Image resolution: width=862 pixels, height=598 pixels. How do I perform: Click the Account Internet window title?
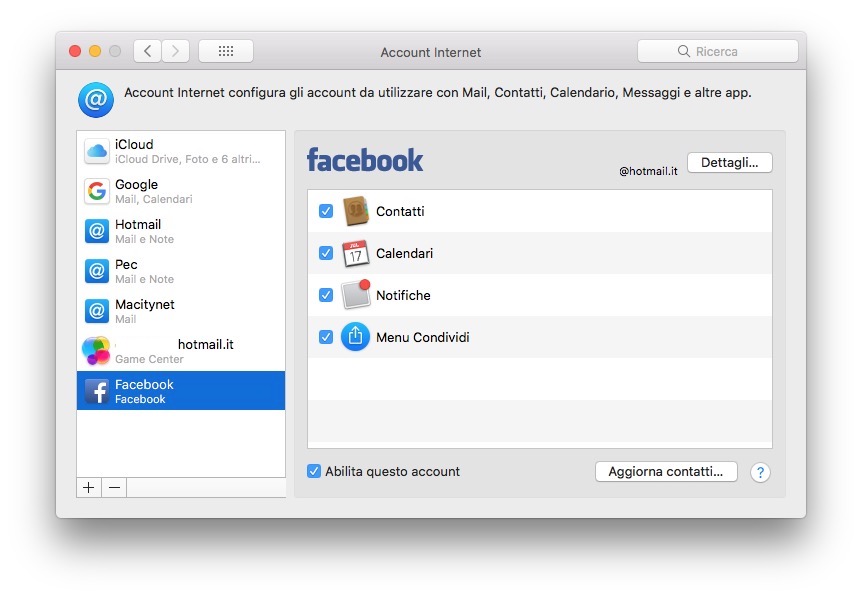click(430, 52)
